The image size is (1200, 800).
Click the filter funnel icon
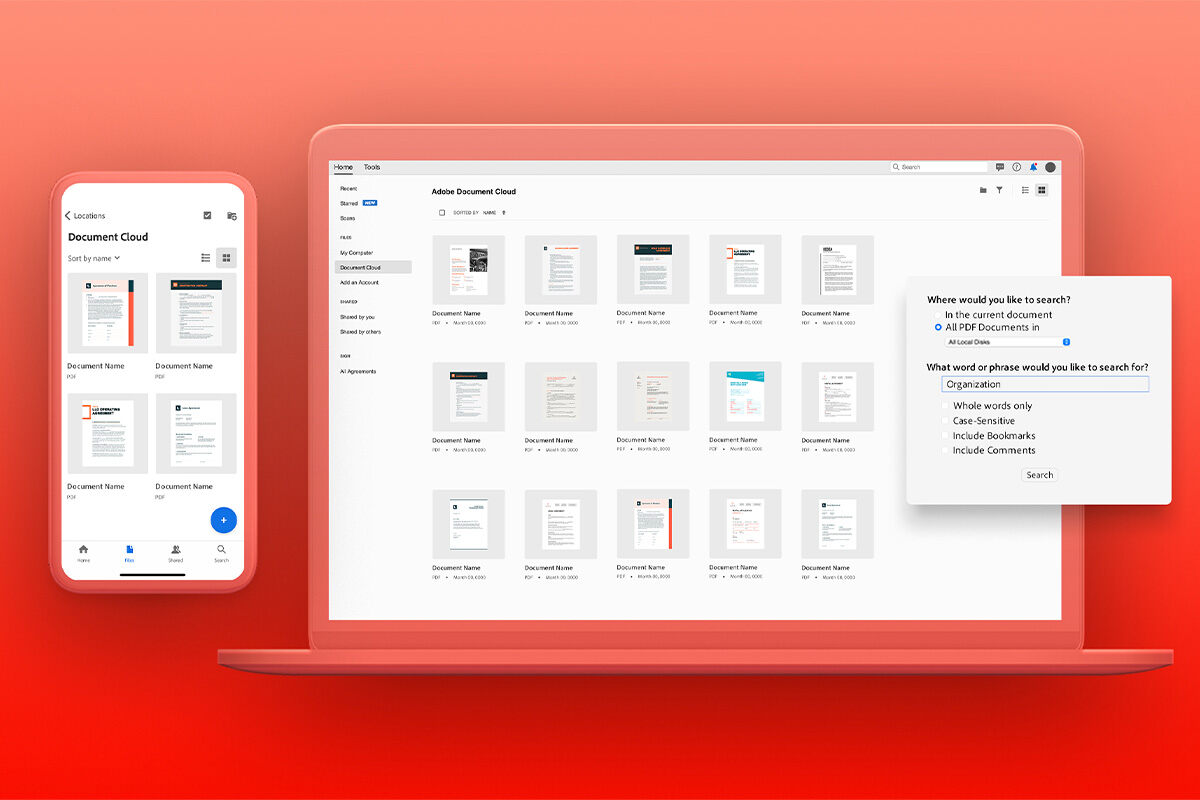(999, 190)
